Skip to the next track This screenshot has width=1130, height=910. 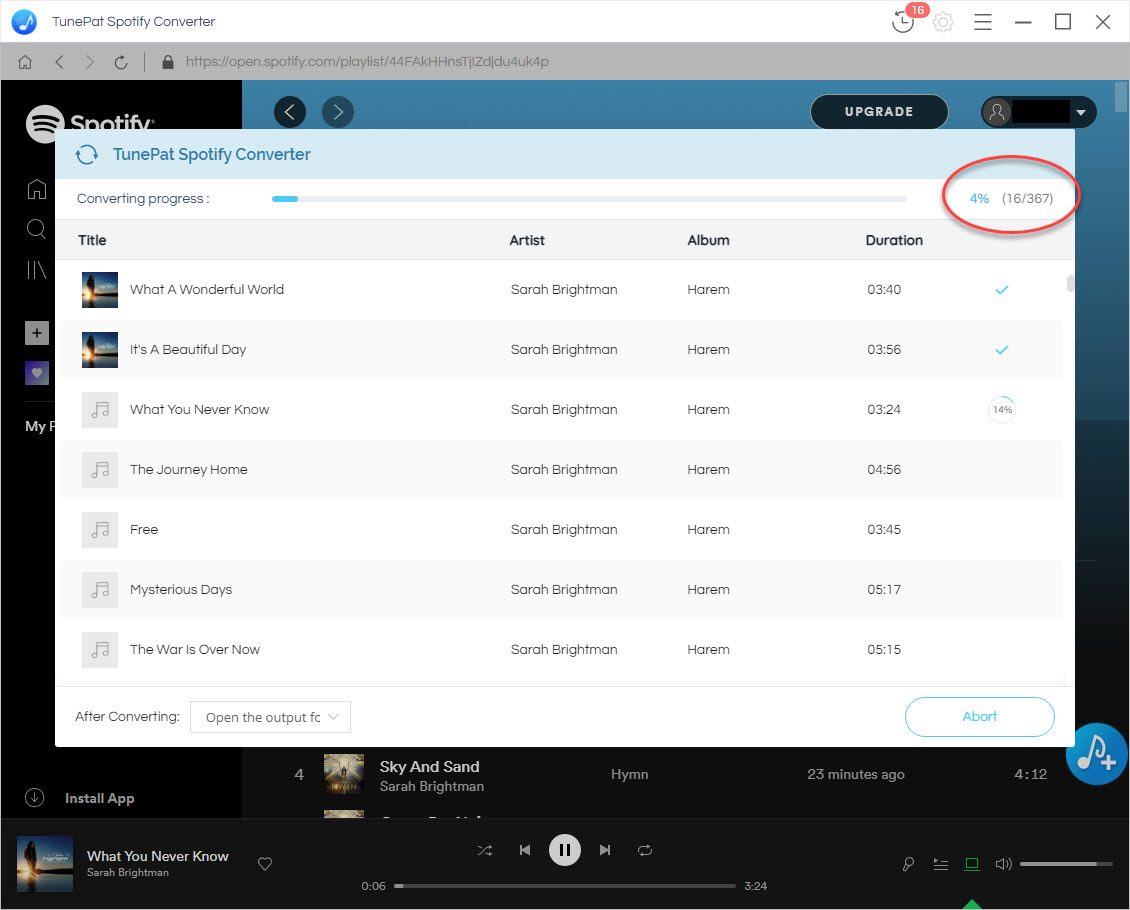point(605,850)
